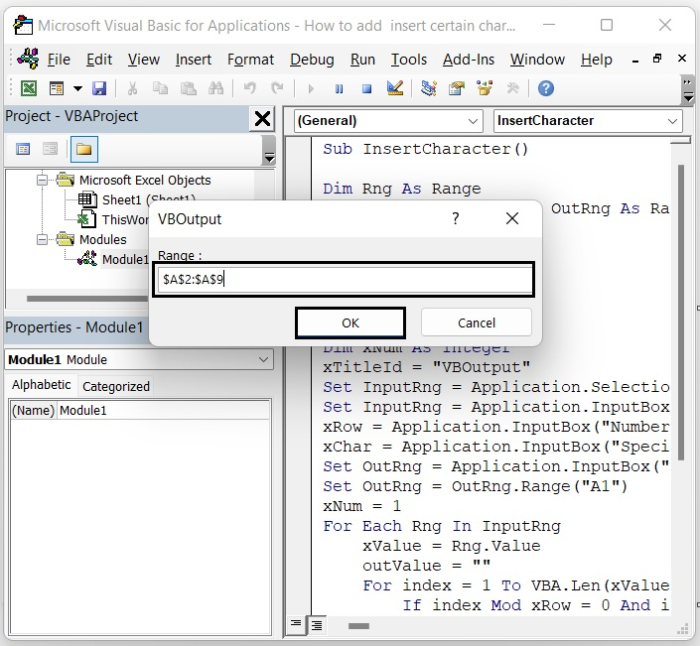Click Cancel in the VBOutput dialog

tap(476, 323)
